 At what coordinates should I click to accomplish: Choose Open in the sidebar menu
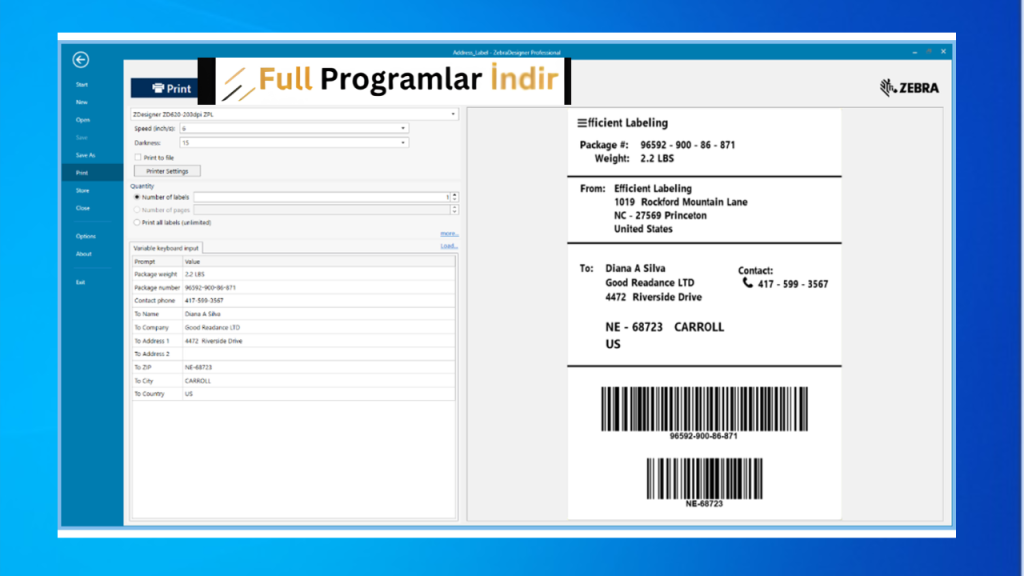click(82, 120)
